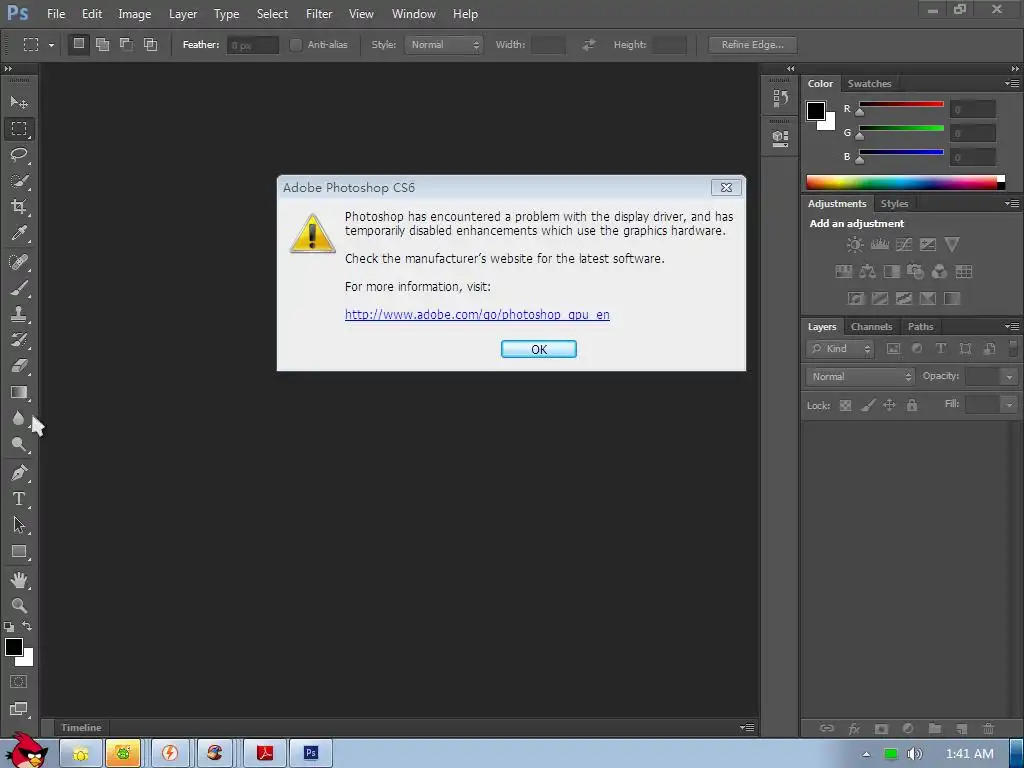Select the Pen tool
The height and width of the screenshot is (768, 1024).
[19, 473]
